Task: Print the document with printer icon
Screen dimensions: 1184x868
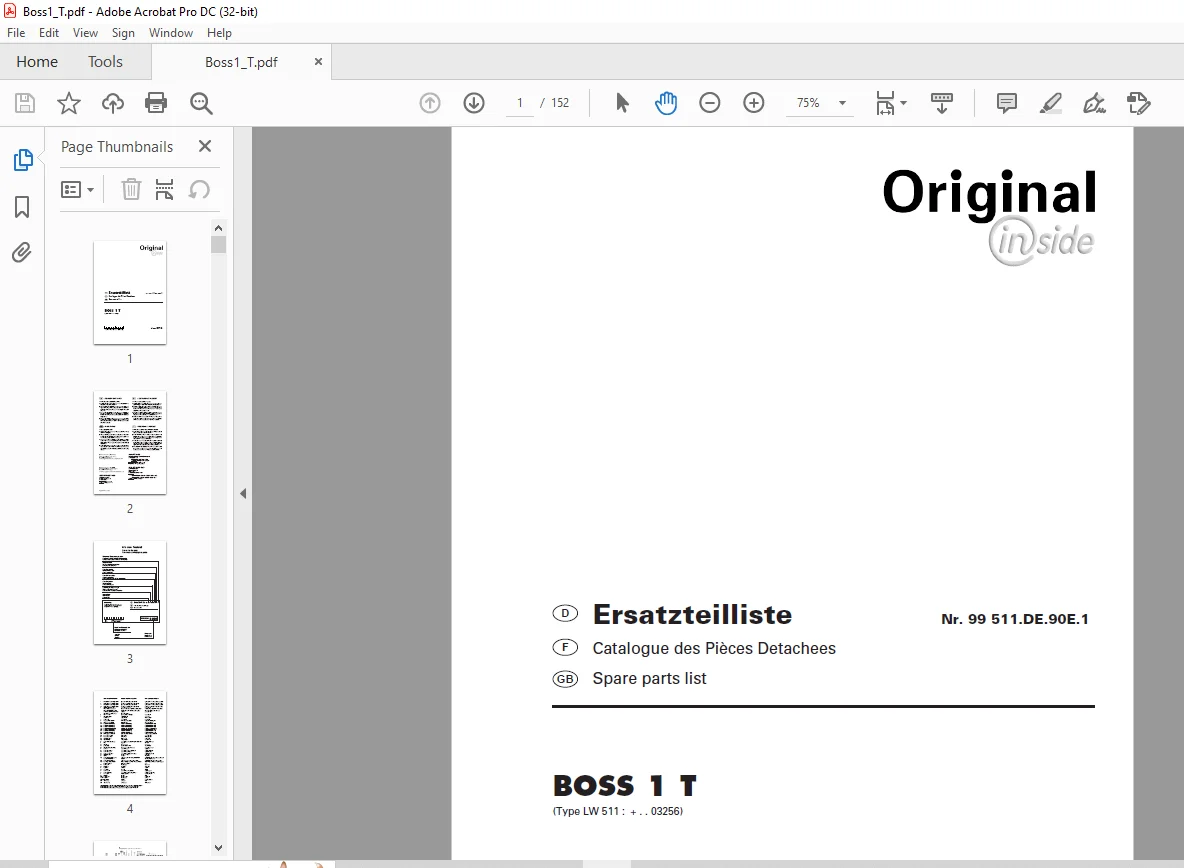Action: [156, 103]
